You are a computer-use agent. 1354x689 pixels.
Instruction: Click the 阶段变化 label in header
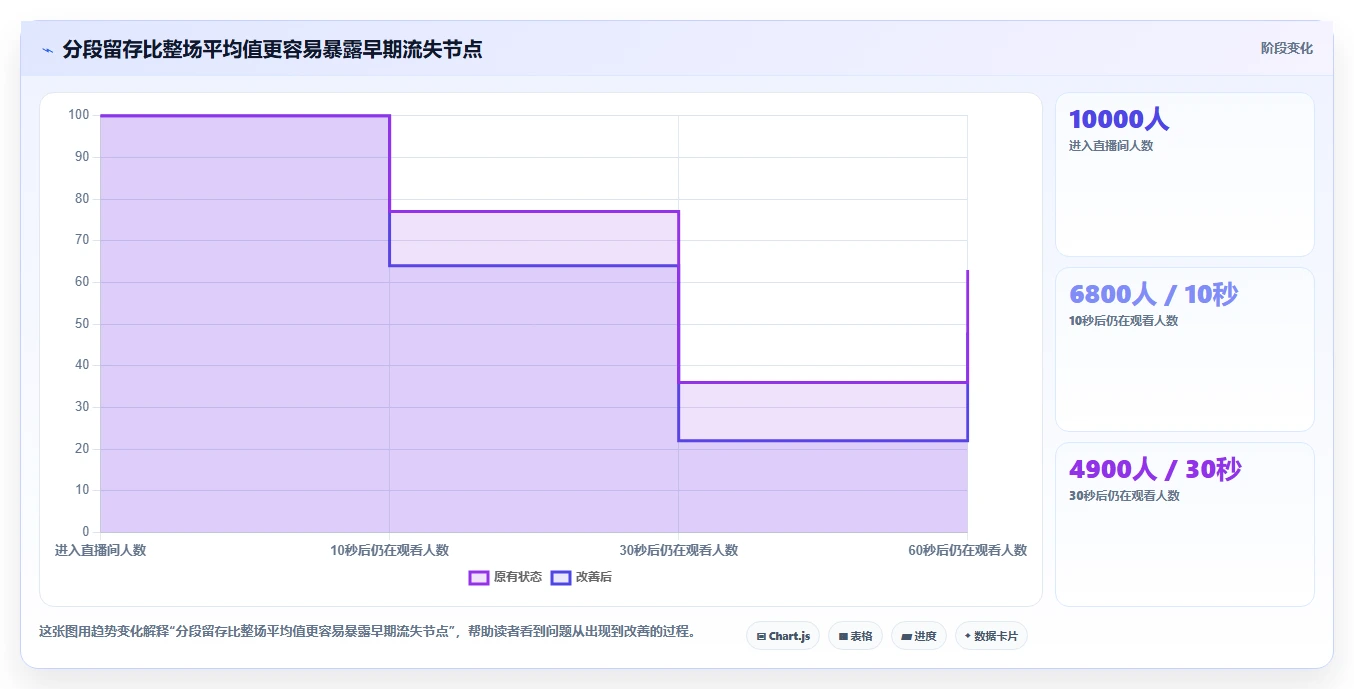(1287, 48)
